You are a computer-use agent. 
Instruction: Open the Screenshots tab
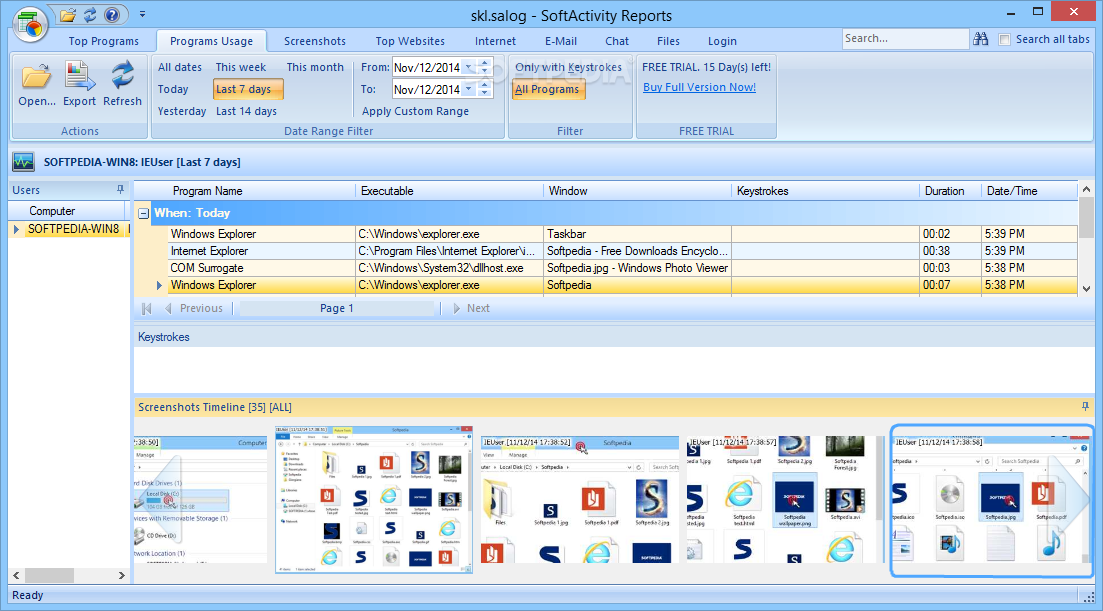314,41
